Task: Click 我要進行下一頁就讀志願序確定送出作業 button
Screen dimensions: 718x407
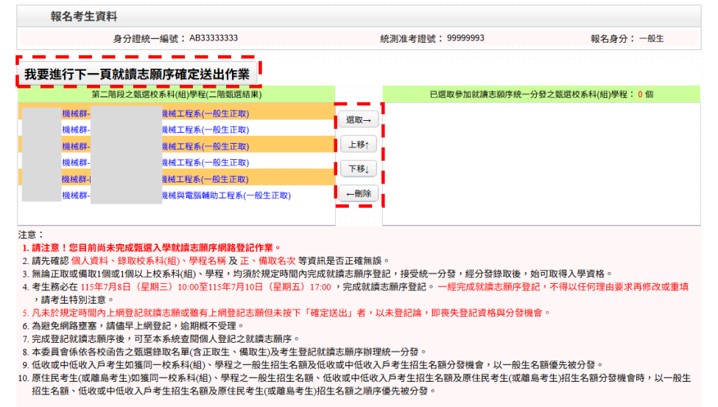Action: point(137,73)
